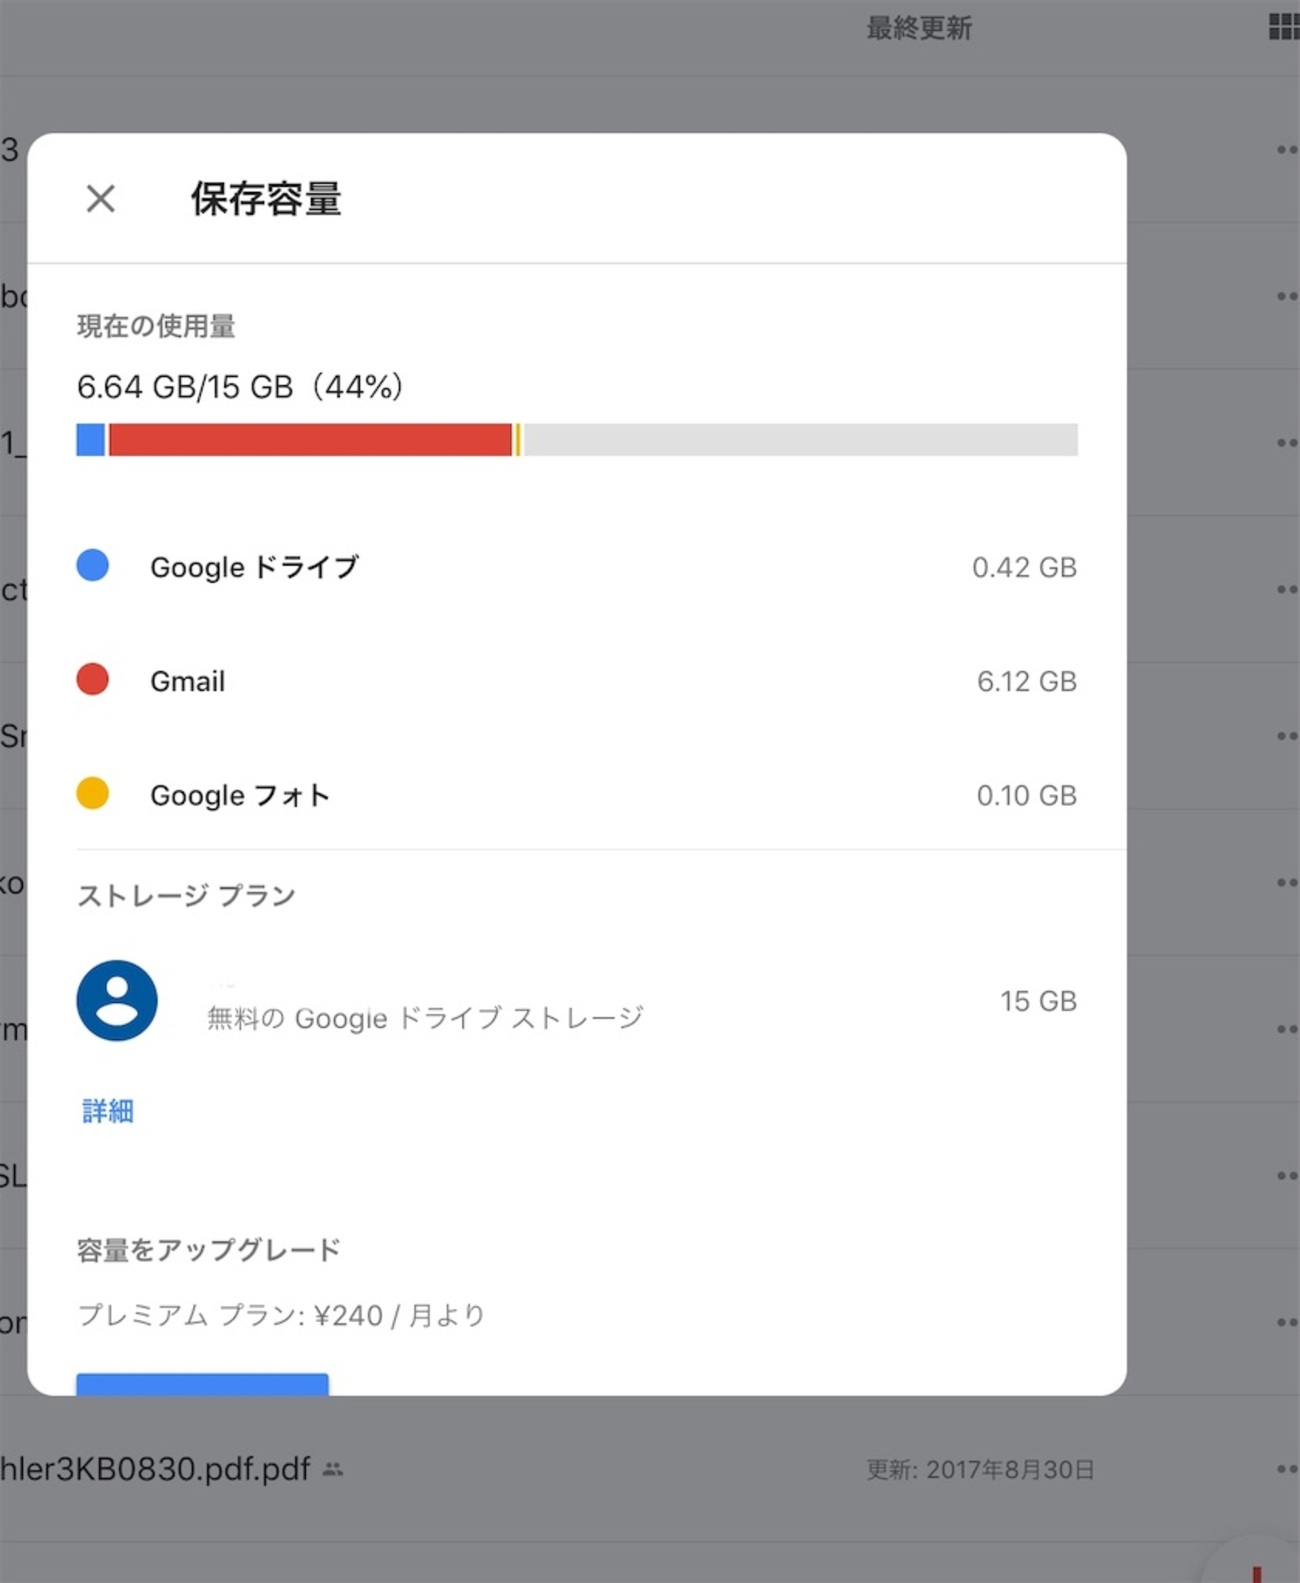
Task: Open the hler3KB0830.pdf.pdf file
Action: tap(155, 1469)
